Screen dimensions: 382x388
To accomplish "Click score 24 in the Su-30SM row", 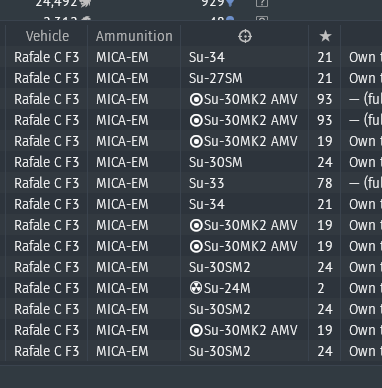I will pyautogui.click(x=325, y=162).
